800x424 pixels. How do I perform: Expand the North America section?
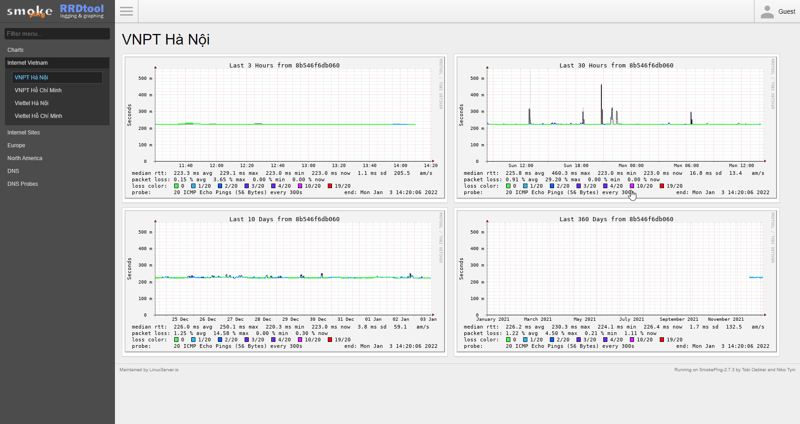[25, 158]
